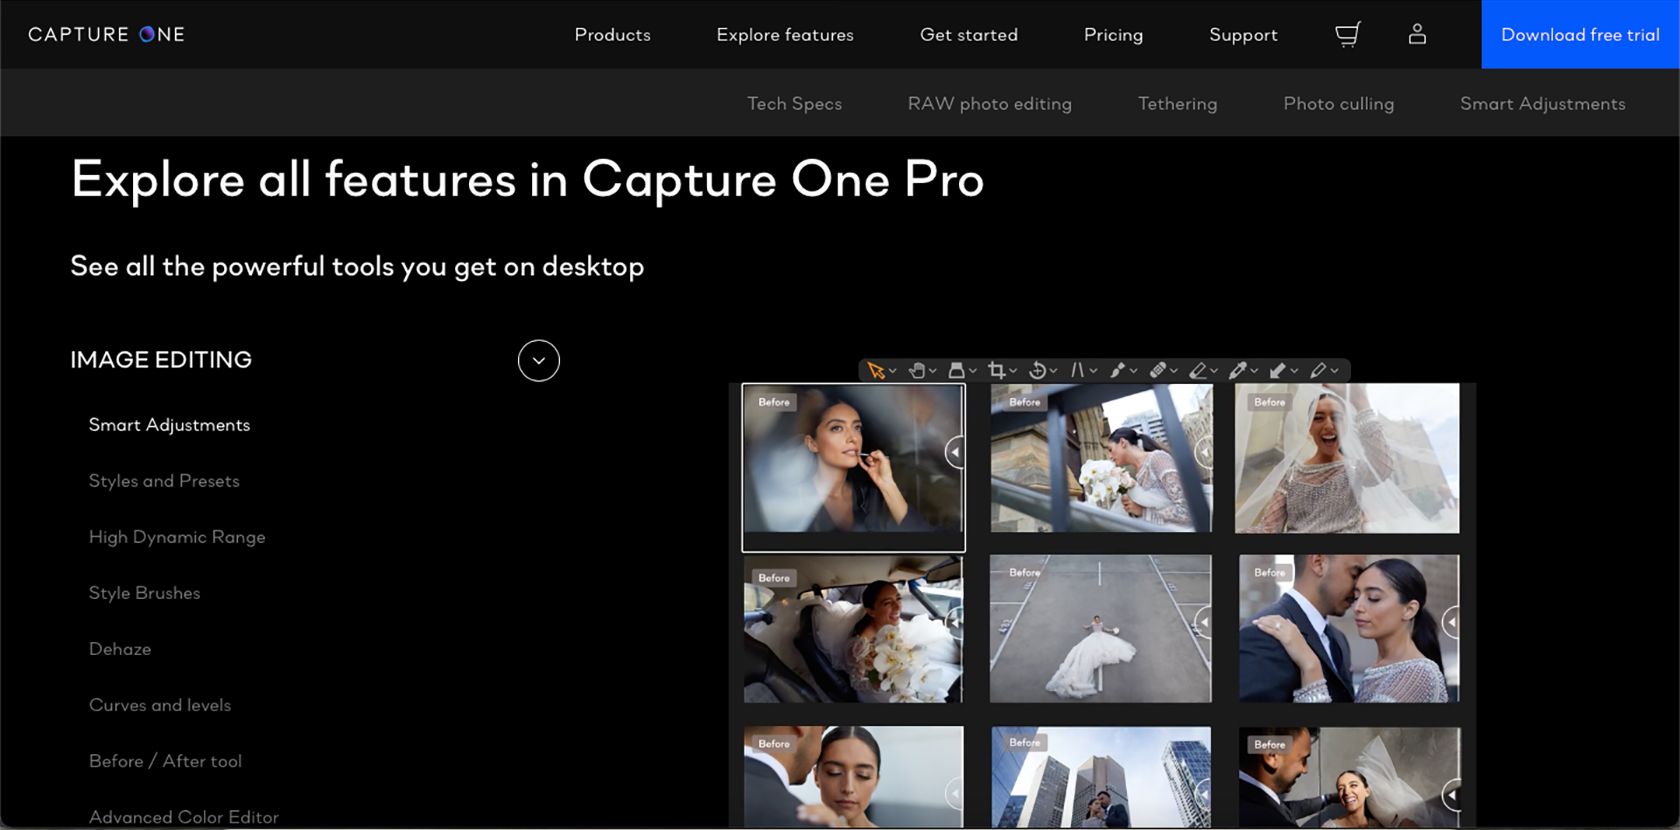The width and height of the screenshot is (1680, 830).
Task: Select Curves and levels feature
Action: point(160,705)
